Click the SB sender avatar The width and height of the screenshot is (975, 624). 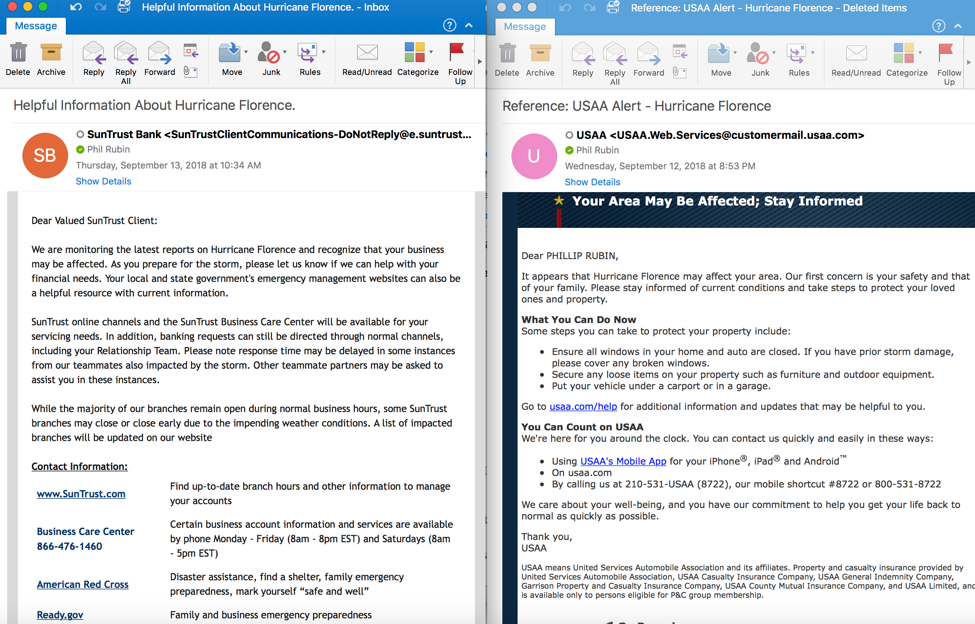pyautogui.click(x=45, y=155)
